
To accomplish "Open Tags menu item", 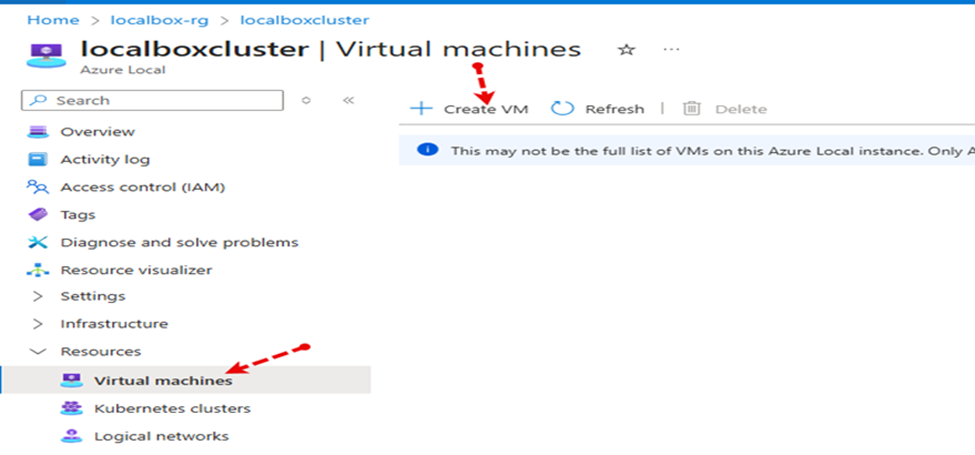I will pos(78,214).
